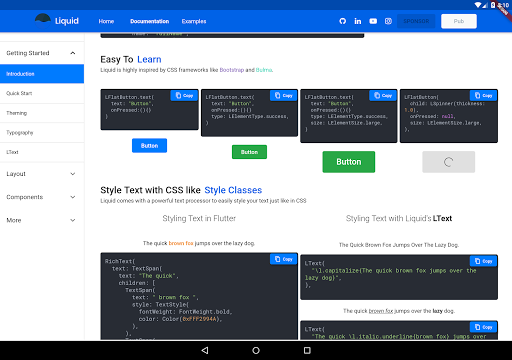512x360 pixels.
Task: Collapse the Getting Started section
Action: 42,53
